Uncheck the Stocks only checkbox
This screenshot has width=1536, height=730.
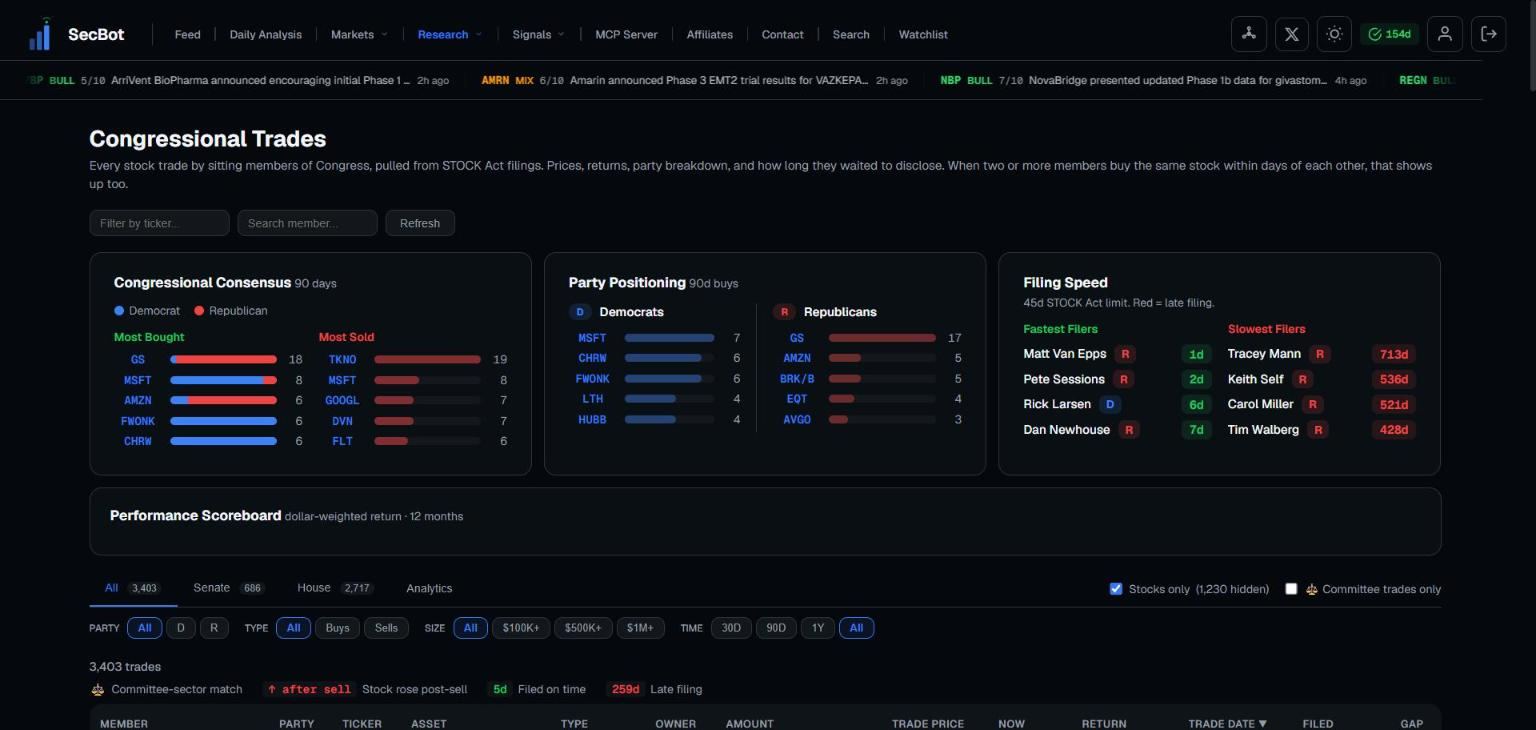point(1116,589)
